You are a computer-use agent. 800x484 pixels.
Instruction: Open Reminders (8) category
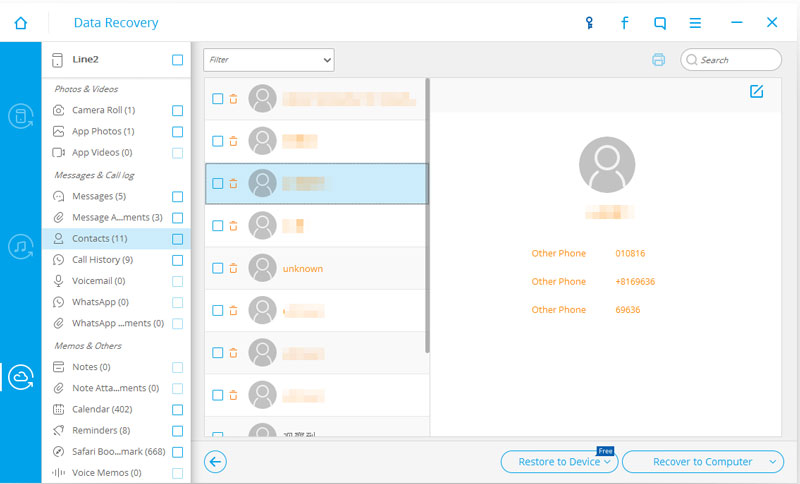pyautogui.click(x=101, y=430)
